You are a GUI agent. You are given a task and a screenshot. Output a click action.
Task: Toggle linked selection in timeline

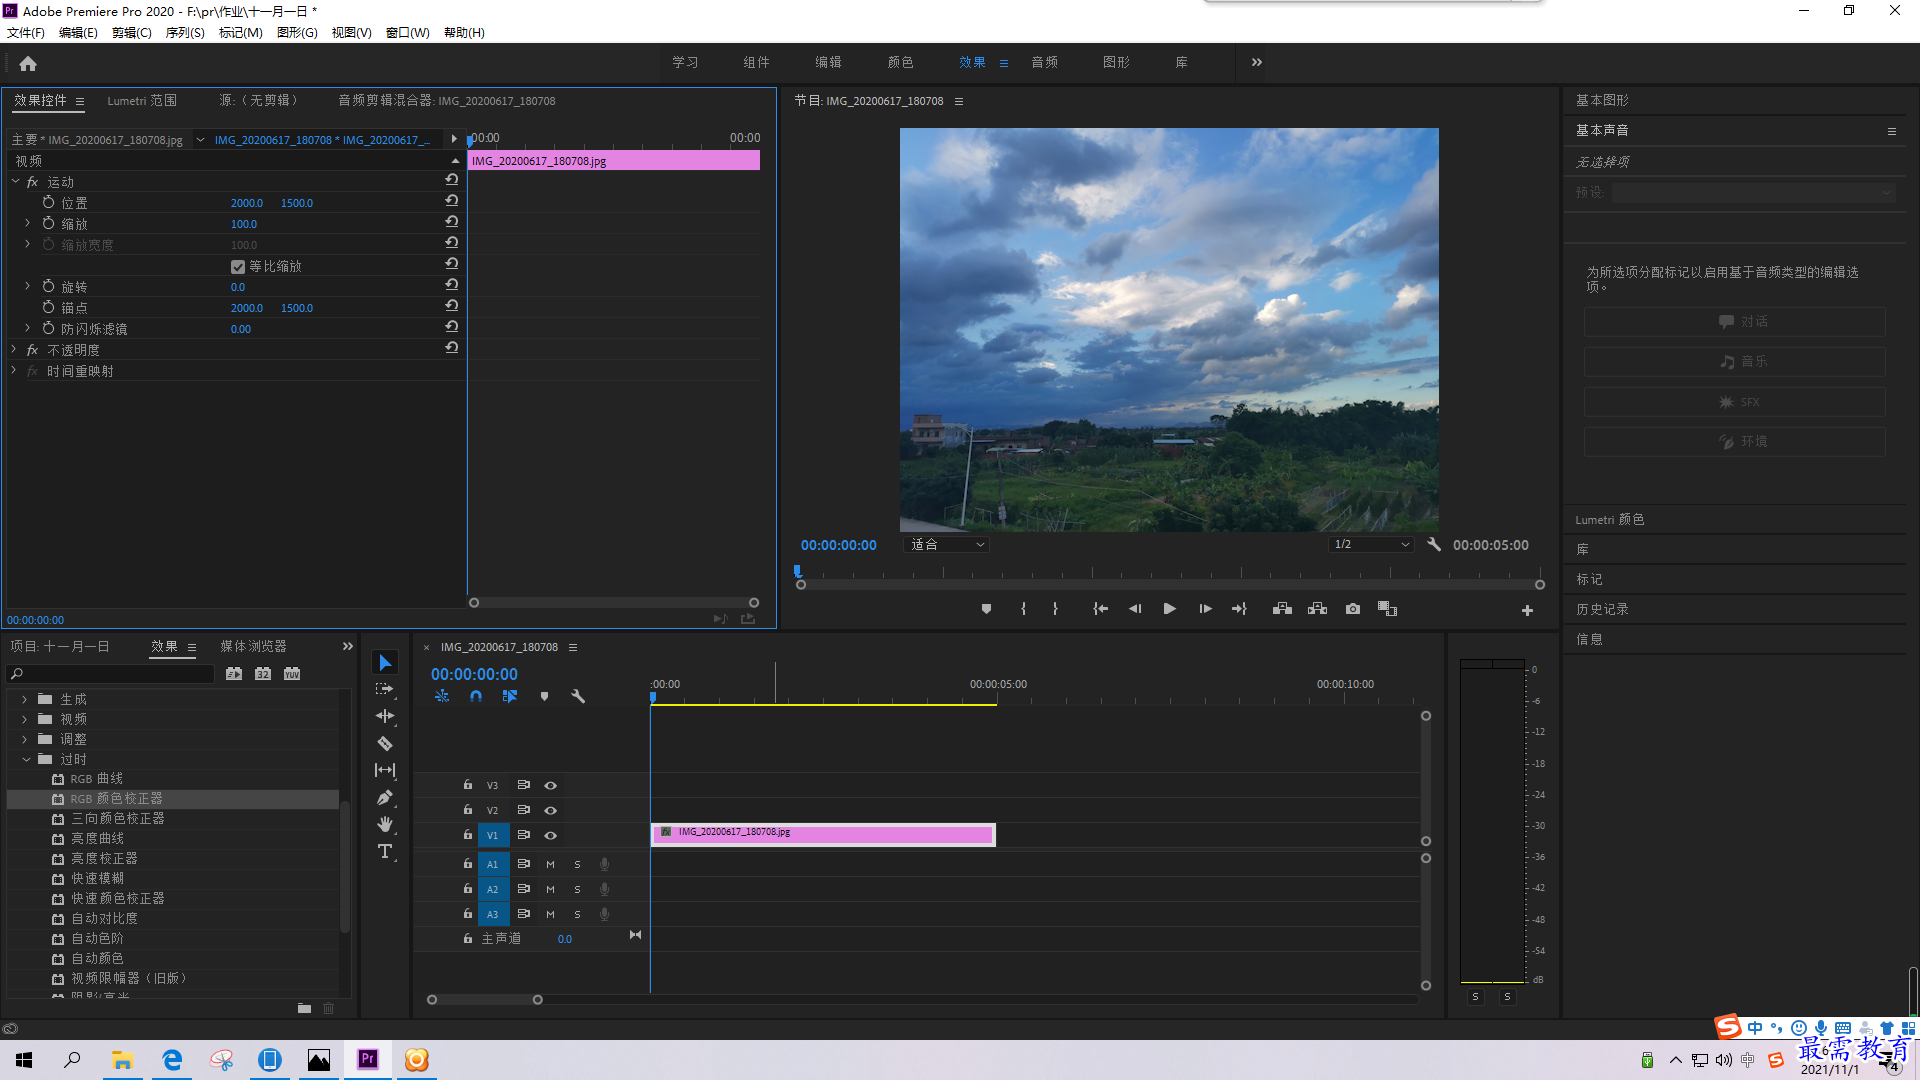[510, 696]
